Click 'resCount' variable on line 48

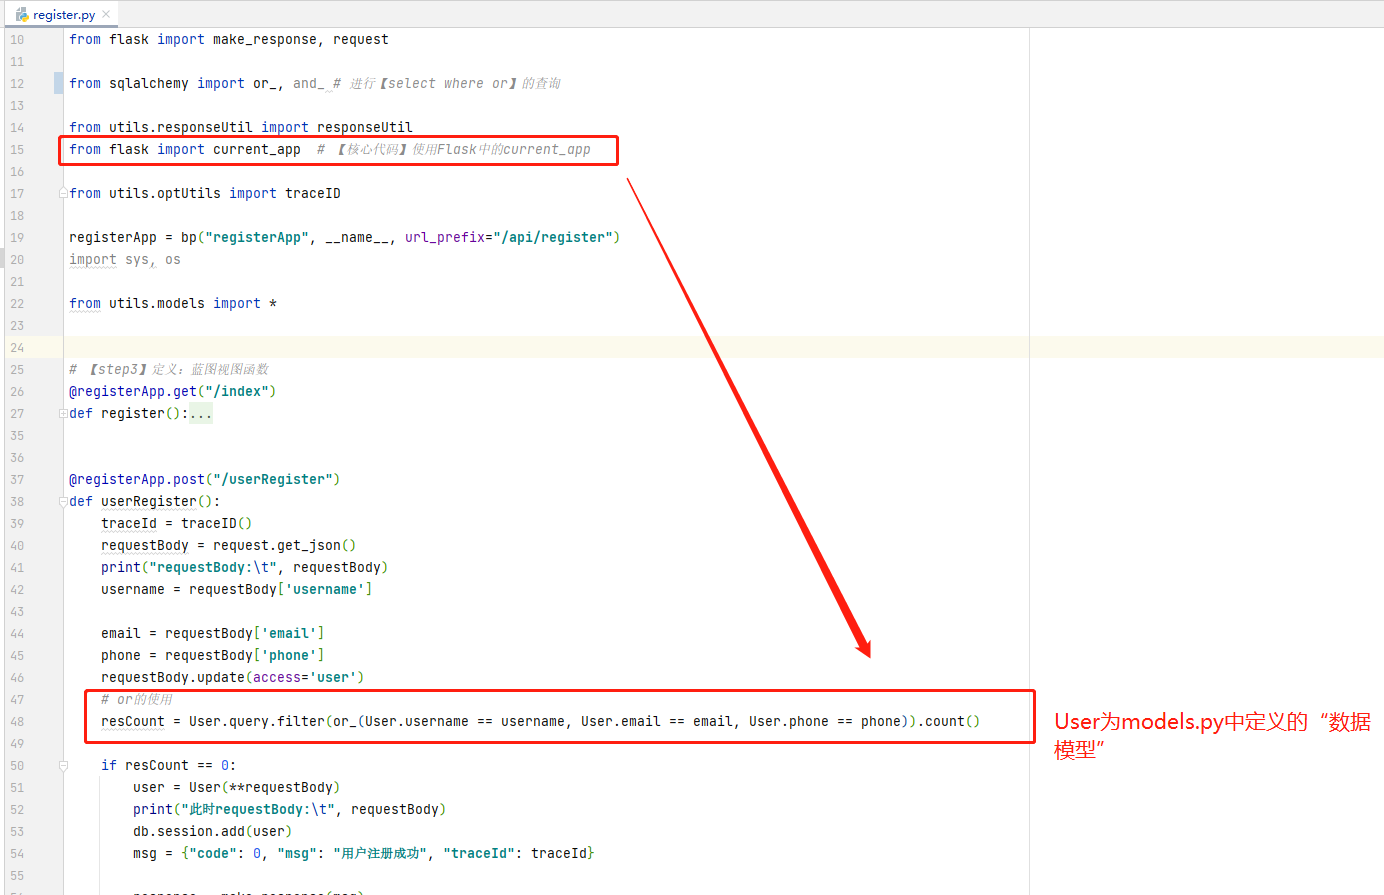(x=133, y=721)
